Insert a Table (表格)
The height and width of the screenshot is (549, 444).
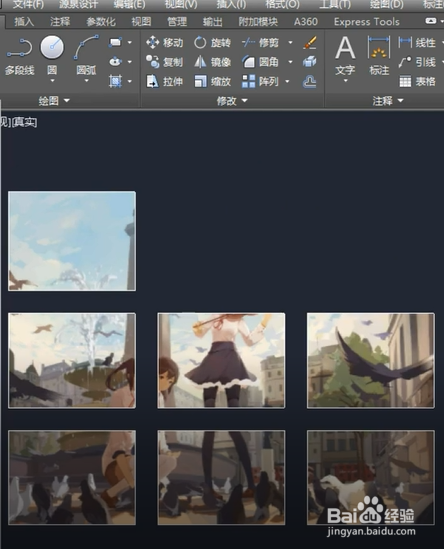point(417,81)
